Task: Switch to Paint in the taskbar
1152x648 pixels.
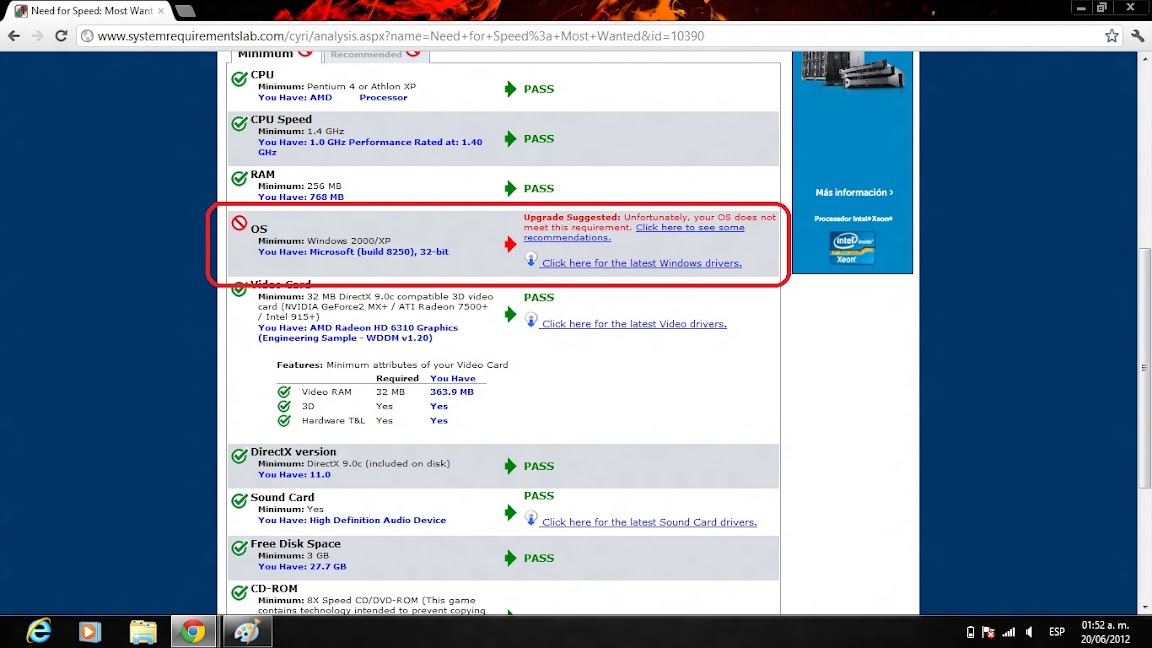Action: [247, 632]
